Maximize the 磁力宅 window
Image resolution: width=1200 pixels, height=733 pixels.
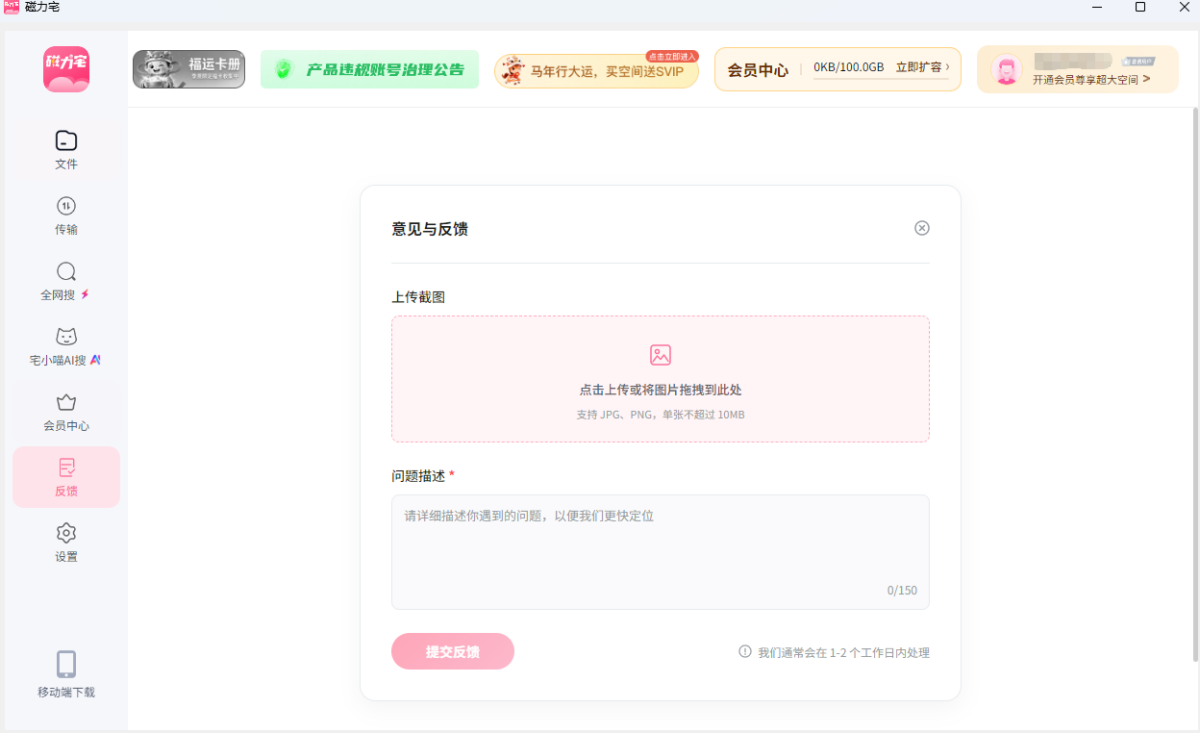click(1140, 7)
